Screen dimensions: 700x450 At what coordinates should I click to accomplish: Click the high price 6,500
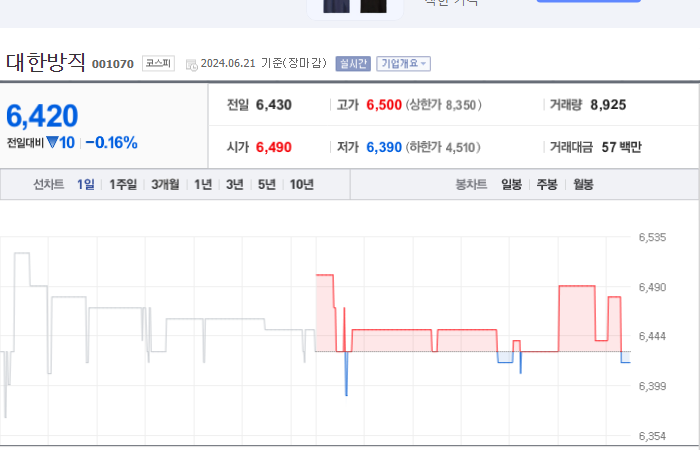coord(384,105)
